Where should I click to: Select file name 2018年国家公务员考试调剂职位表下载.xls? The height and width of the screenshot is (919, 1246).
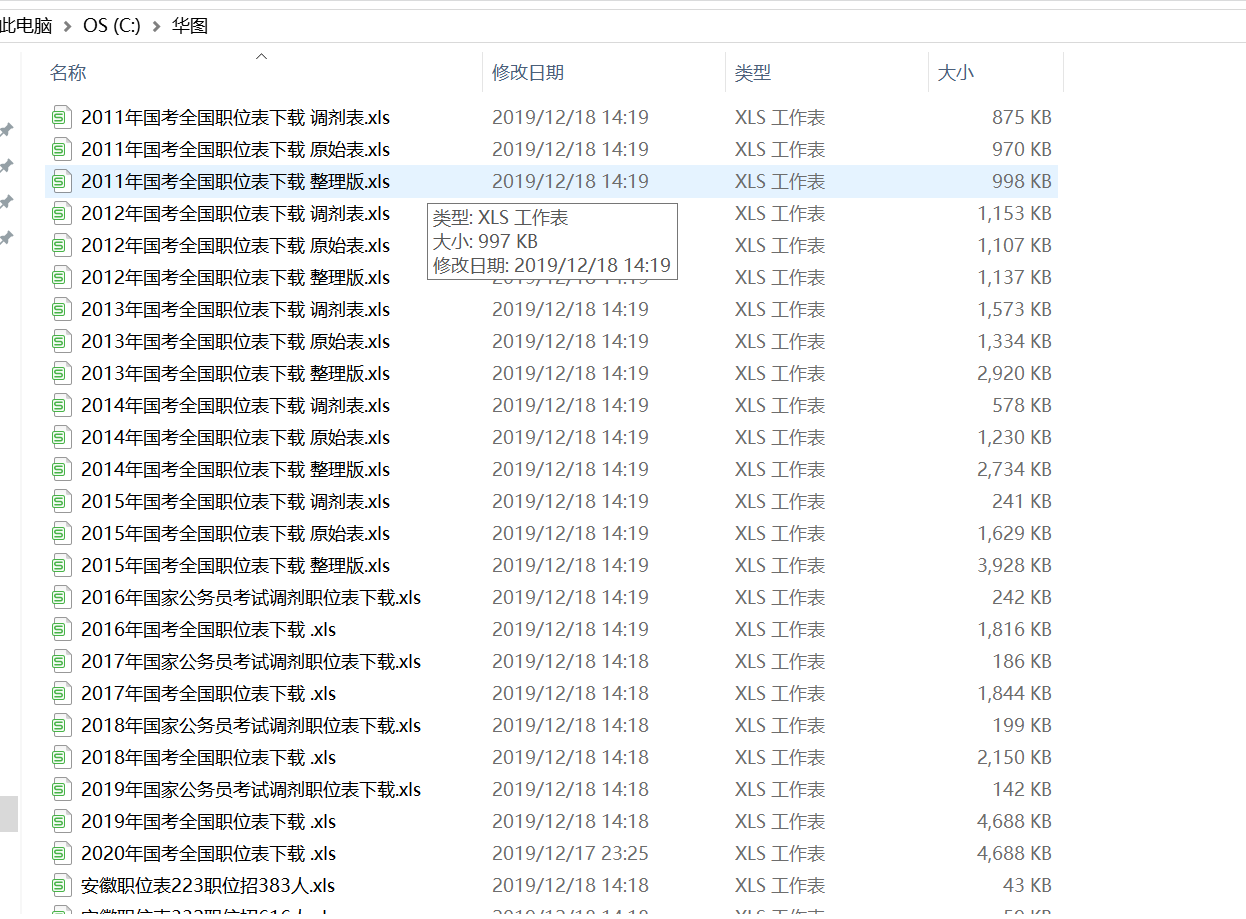tap(251, 725)
